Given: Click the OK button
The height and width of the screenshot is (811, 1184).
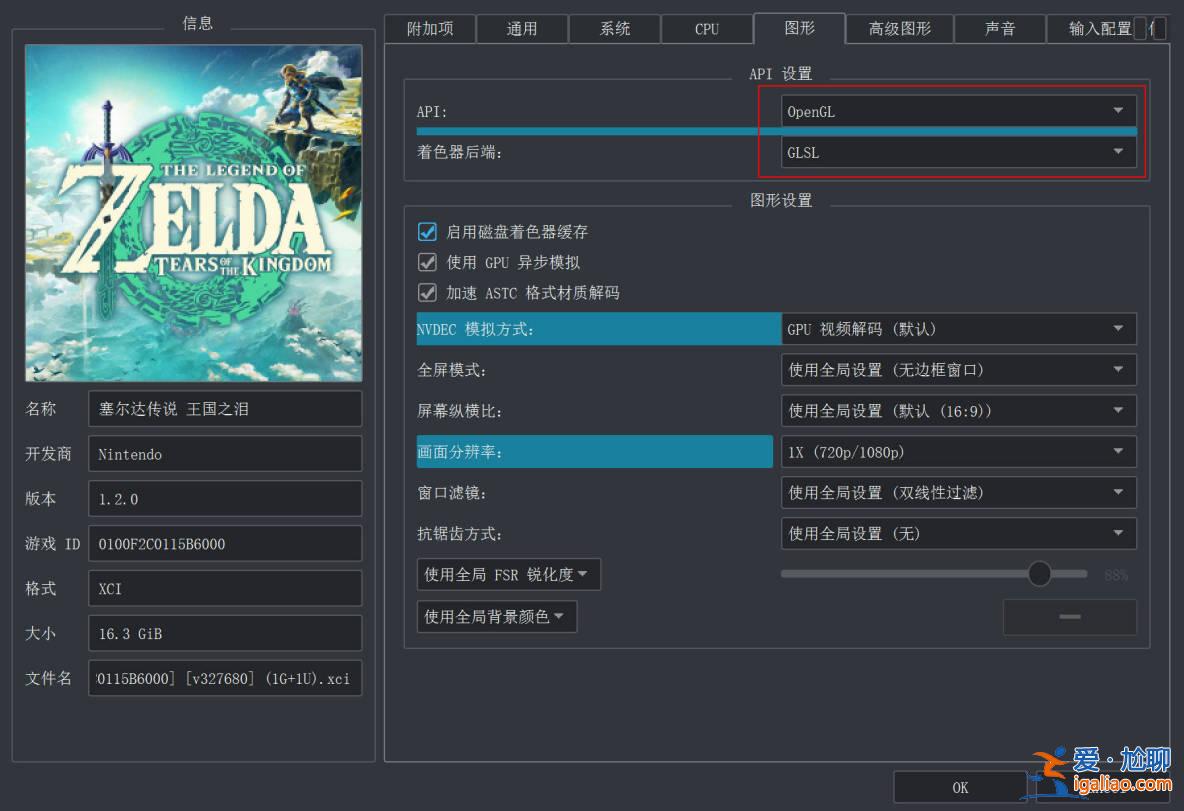Looking at the screenshot, I should pos(960,787).
